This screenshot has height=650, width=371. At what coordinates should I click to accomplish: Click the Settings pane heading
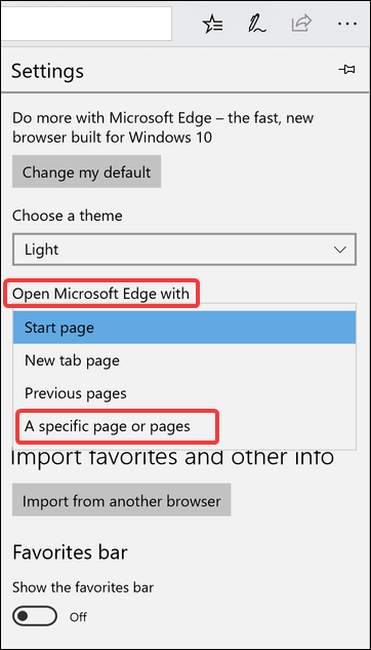47,71
